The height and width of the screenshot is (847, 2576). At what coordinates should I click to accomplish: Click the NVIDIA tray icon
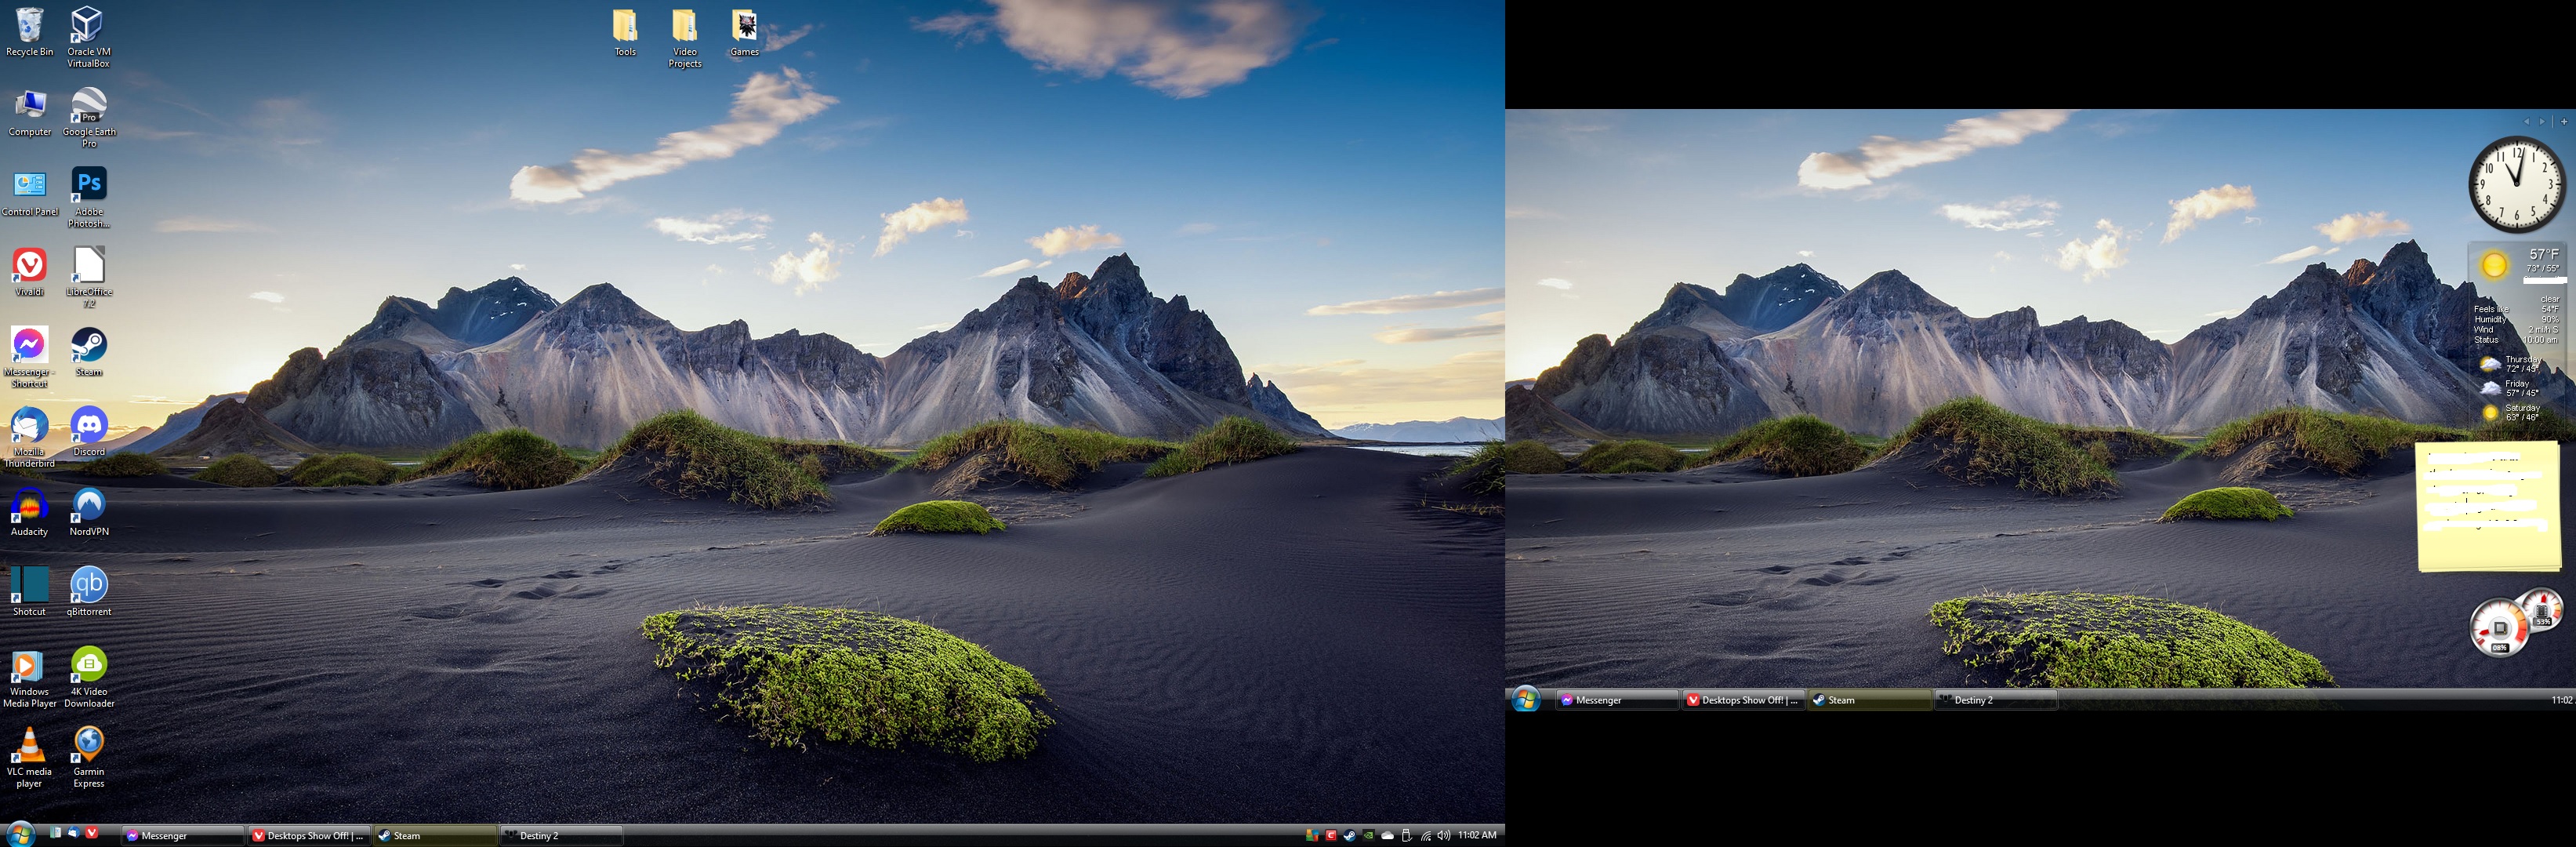point(1368,836)
